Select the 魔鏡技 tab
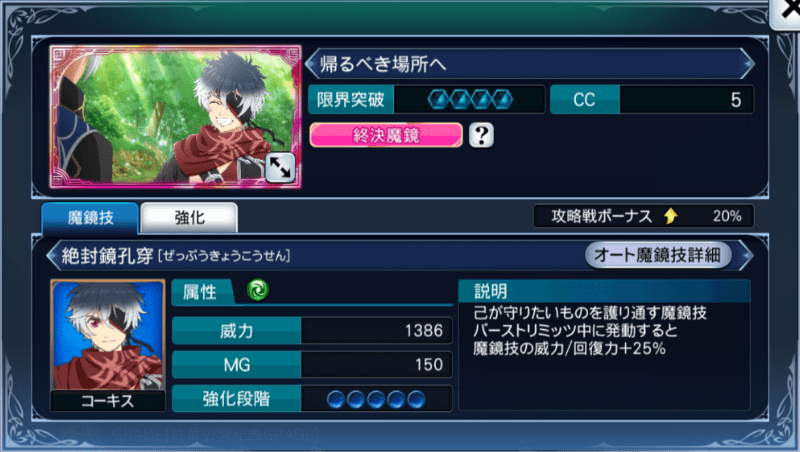Screen dimensions: 800x452 90,218
